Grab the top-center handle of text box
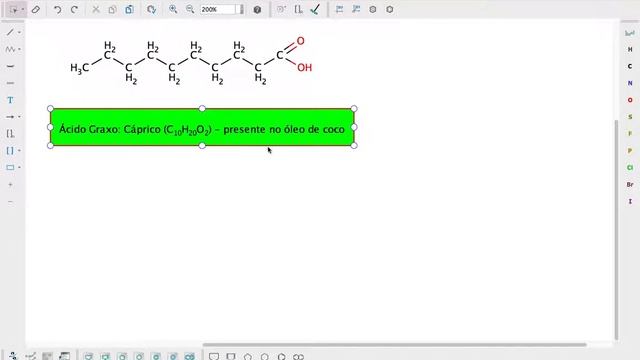Viewport: 640px width, 360px height. point(202,108)
